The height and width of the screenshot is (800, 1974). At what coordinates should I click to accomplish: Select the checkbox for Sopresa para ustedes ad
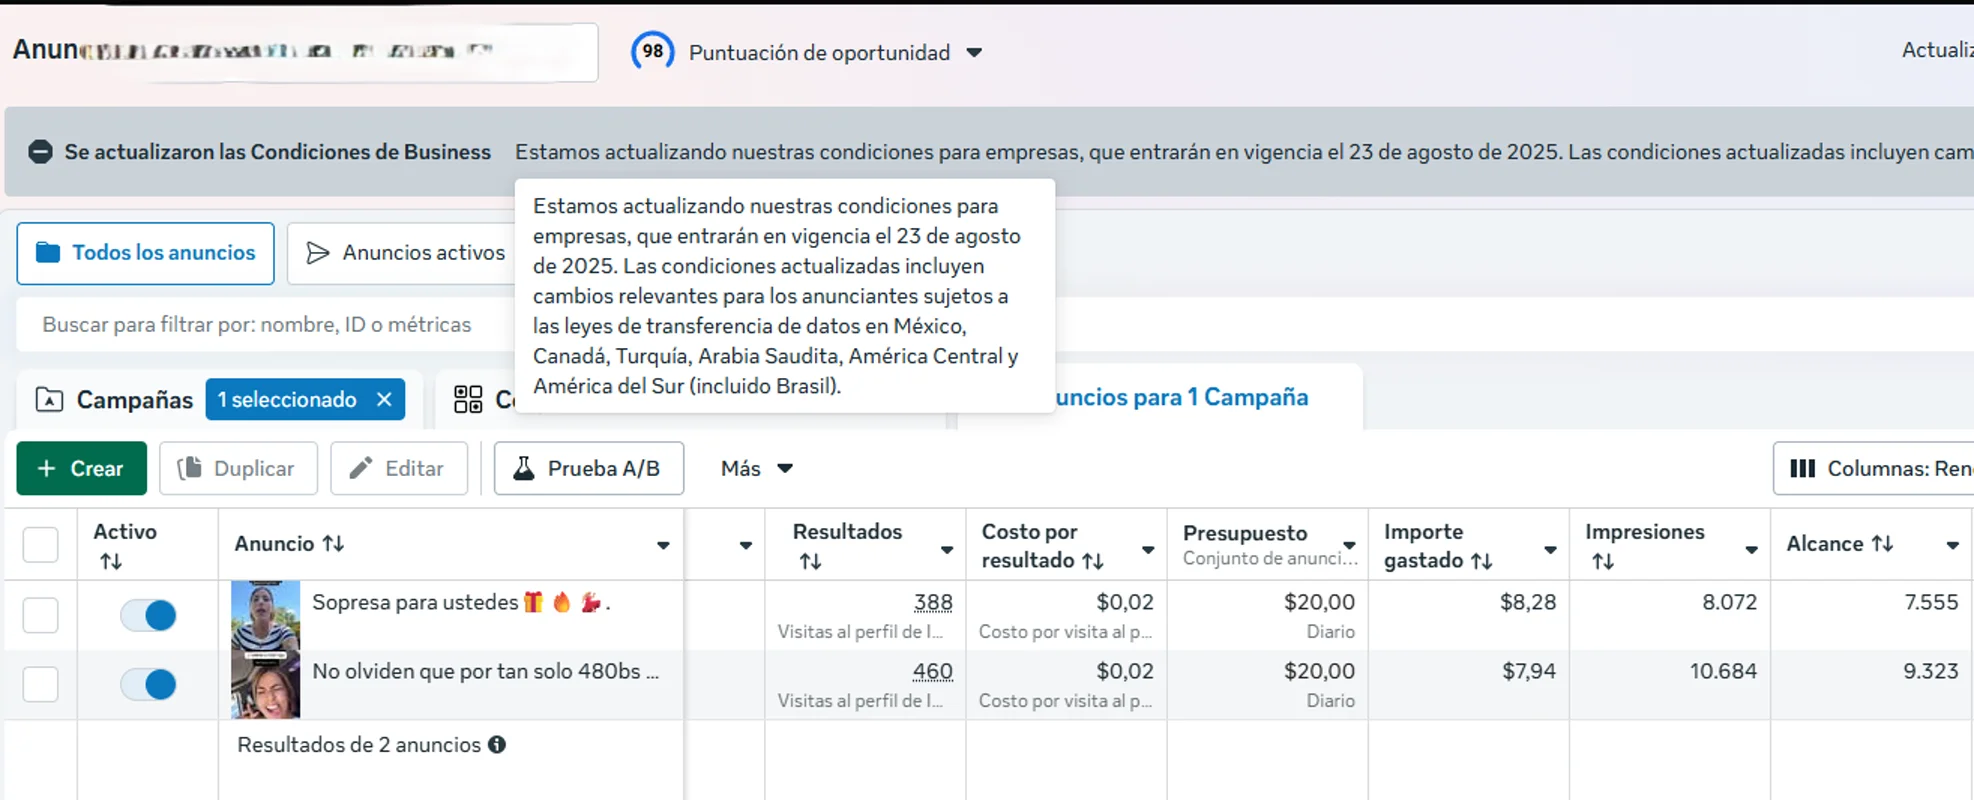pyautogui.click(x=41, y=615)
